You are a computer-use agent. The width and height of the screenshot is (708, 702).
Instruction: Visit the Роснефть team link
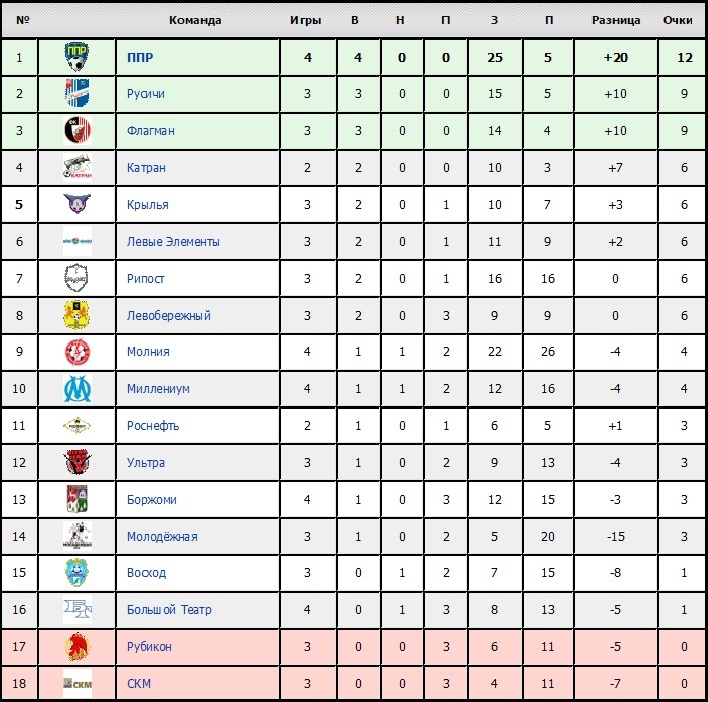pyautogui.click(x=153, y=426)
